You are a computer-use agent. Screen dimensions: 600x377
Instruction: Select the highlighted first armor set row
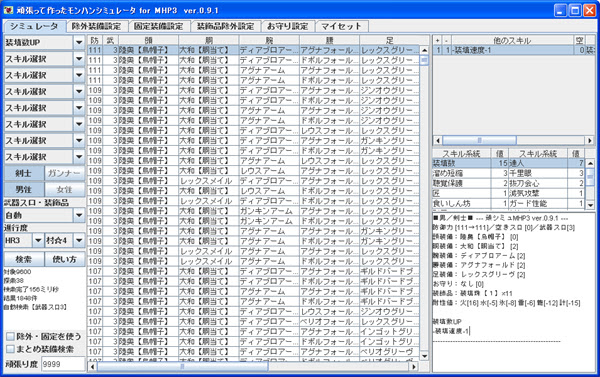point(253,50)
